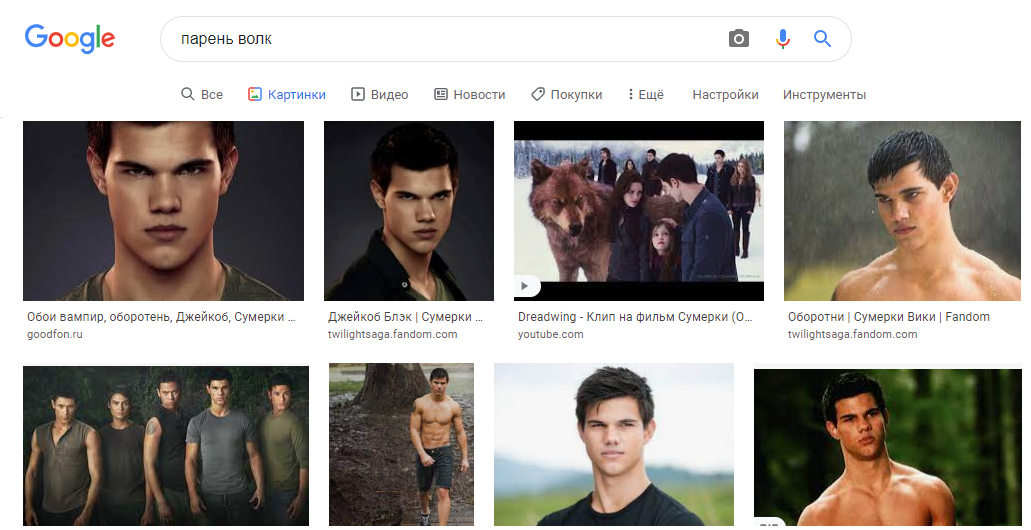Open the thumbnail of five men standing in a group
The image size is (1031, 530).
tap(166, 446)
